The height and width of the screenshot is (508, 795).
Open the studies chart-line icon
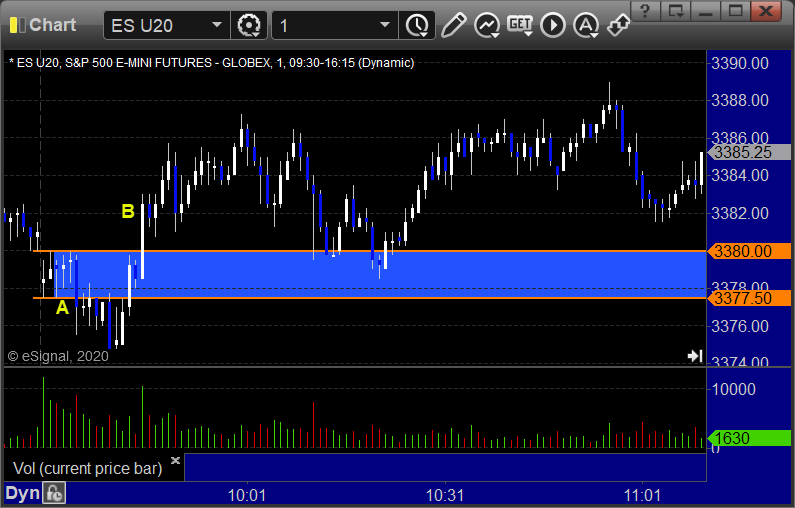coord(487,25)
